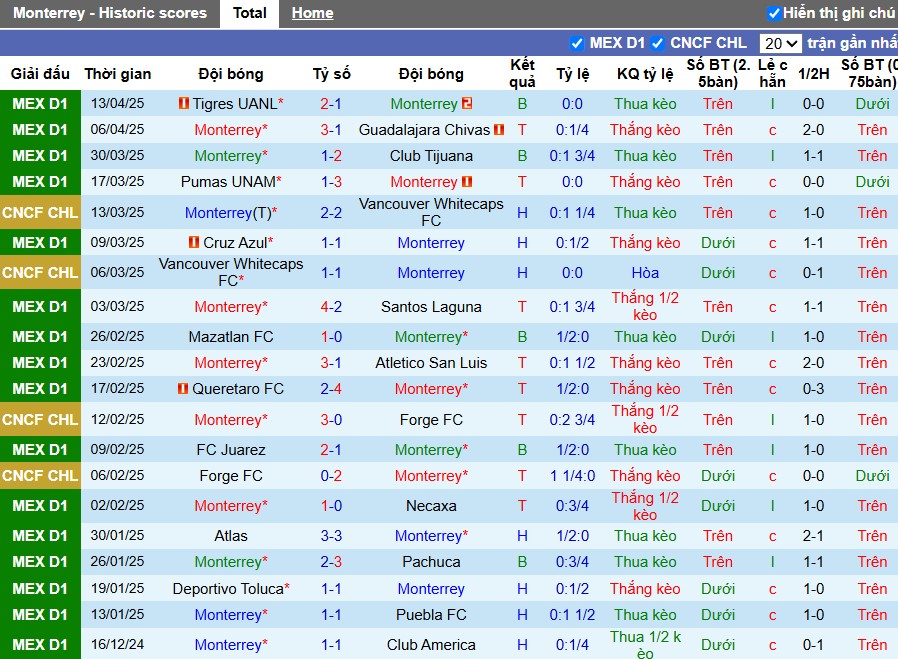898x659 pixels.
Task: Click Monterrey(T) home team name
Action: [x=231, y=213]
